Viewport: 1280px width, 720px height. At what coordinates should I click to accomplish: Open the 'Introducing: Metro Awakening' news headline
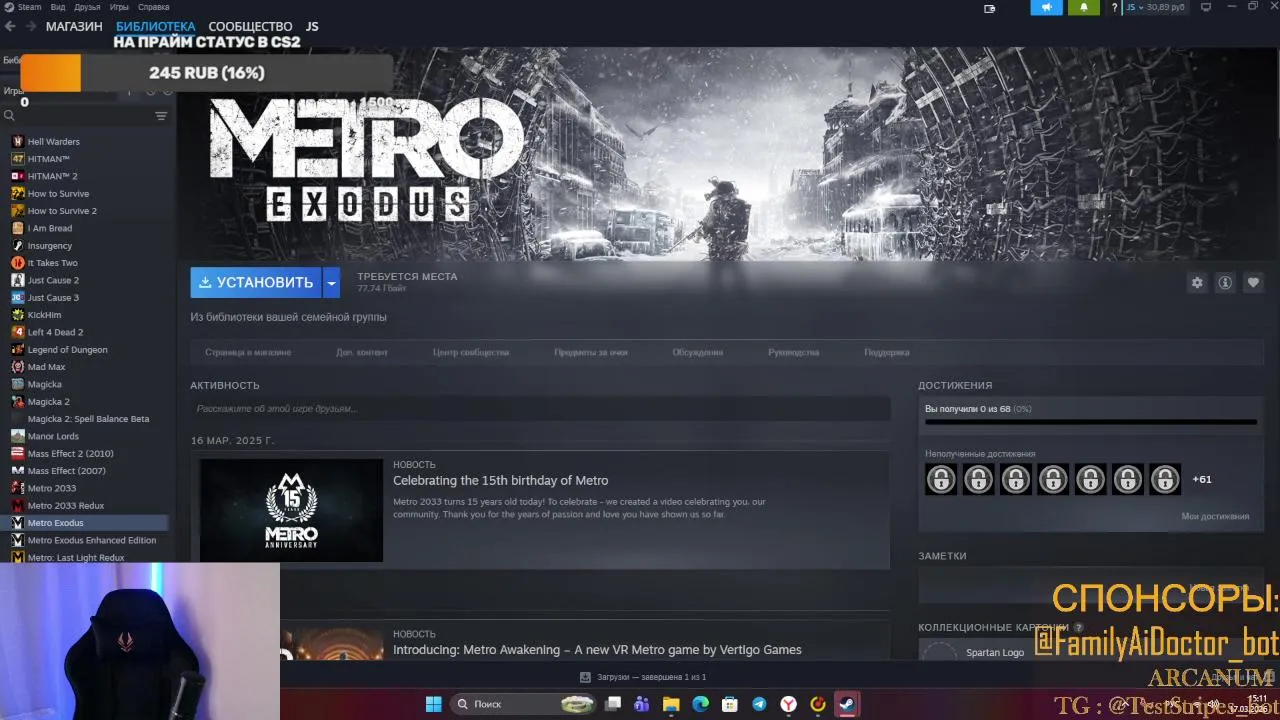pos(597,650)
